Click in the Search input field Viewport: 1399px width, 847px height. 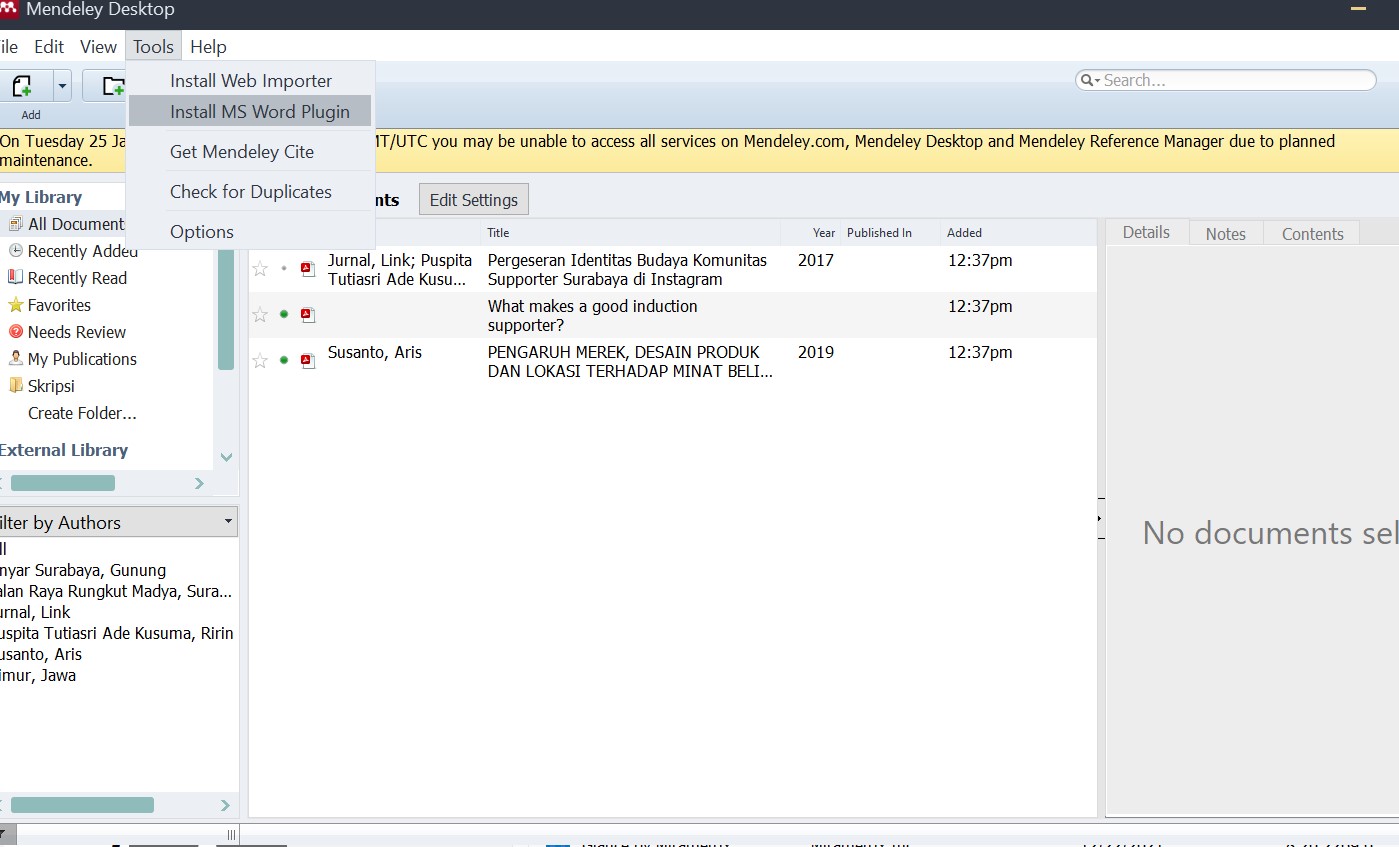tap(1235, 81)
